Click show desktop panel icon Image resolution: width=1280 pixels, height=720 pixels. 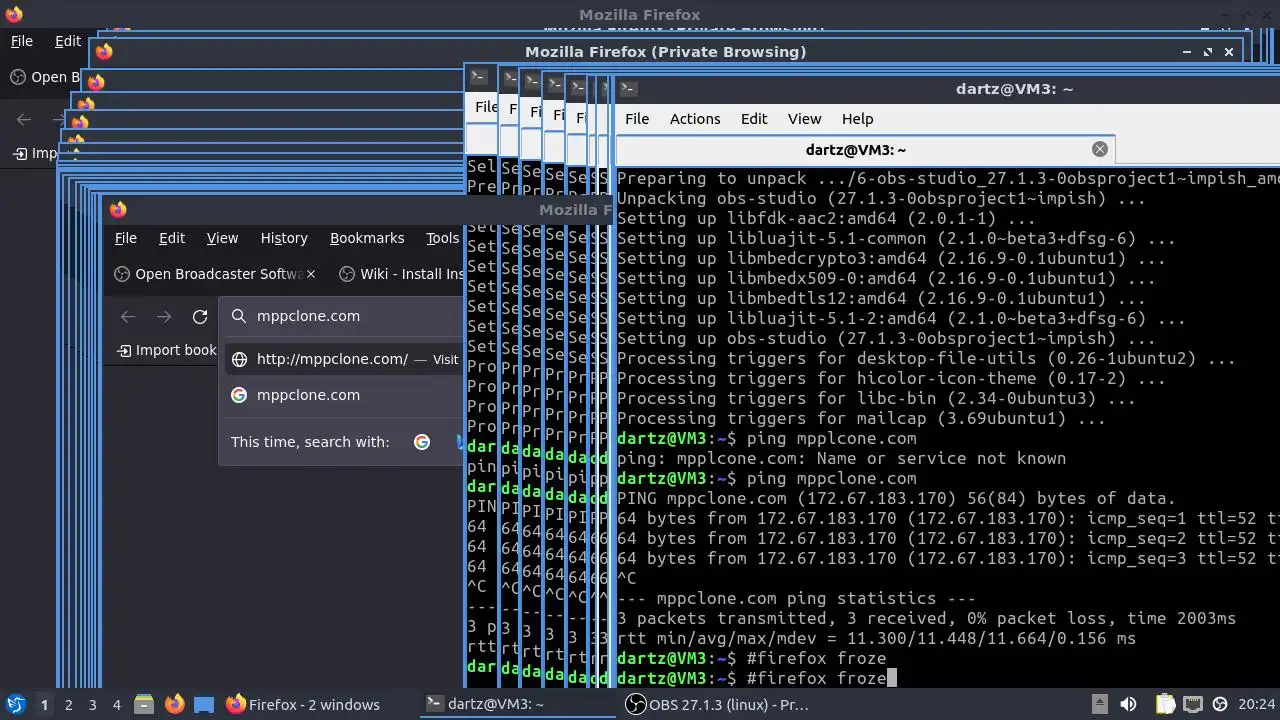pos(204,704)
